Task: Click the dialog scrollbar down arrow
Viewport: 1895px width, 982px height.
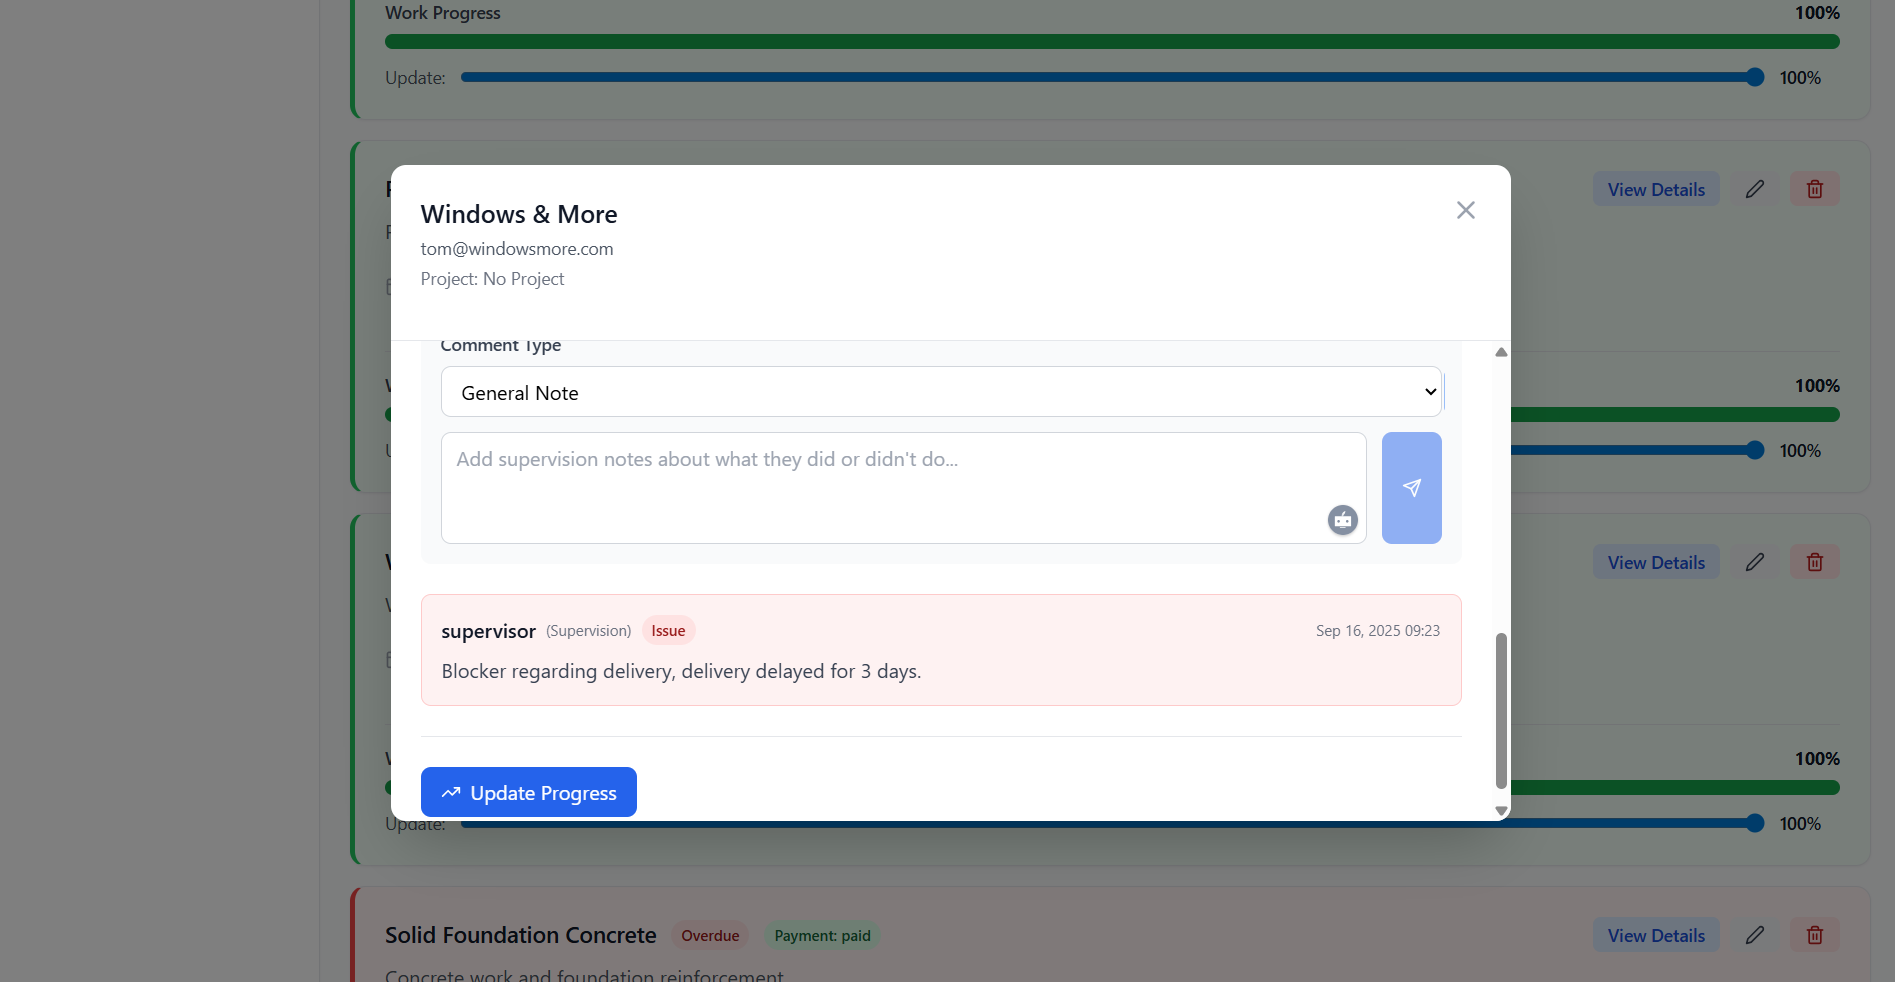Action: click(1501, 810)
